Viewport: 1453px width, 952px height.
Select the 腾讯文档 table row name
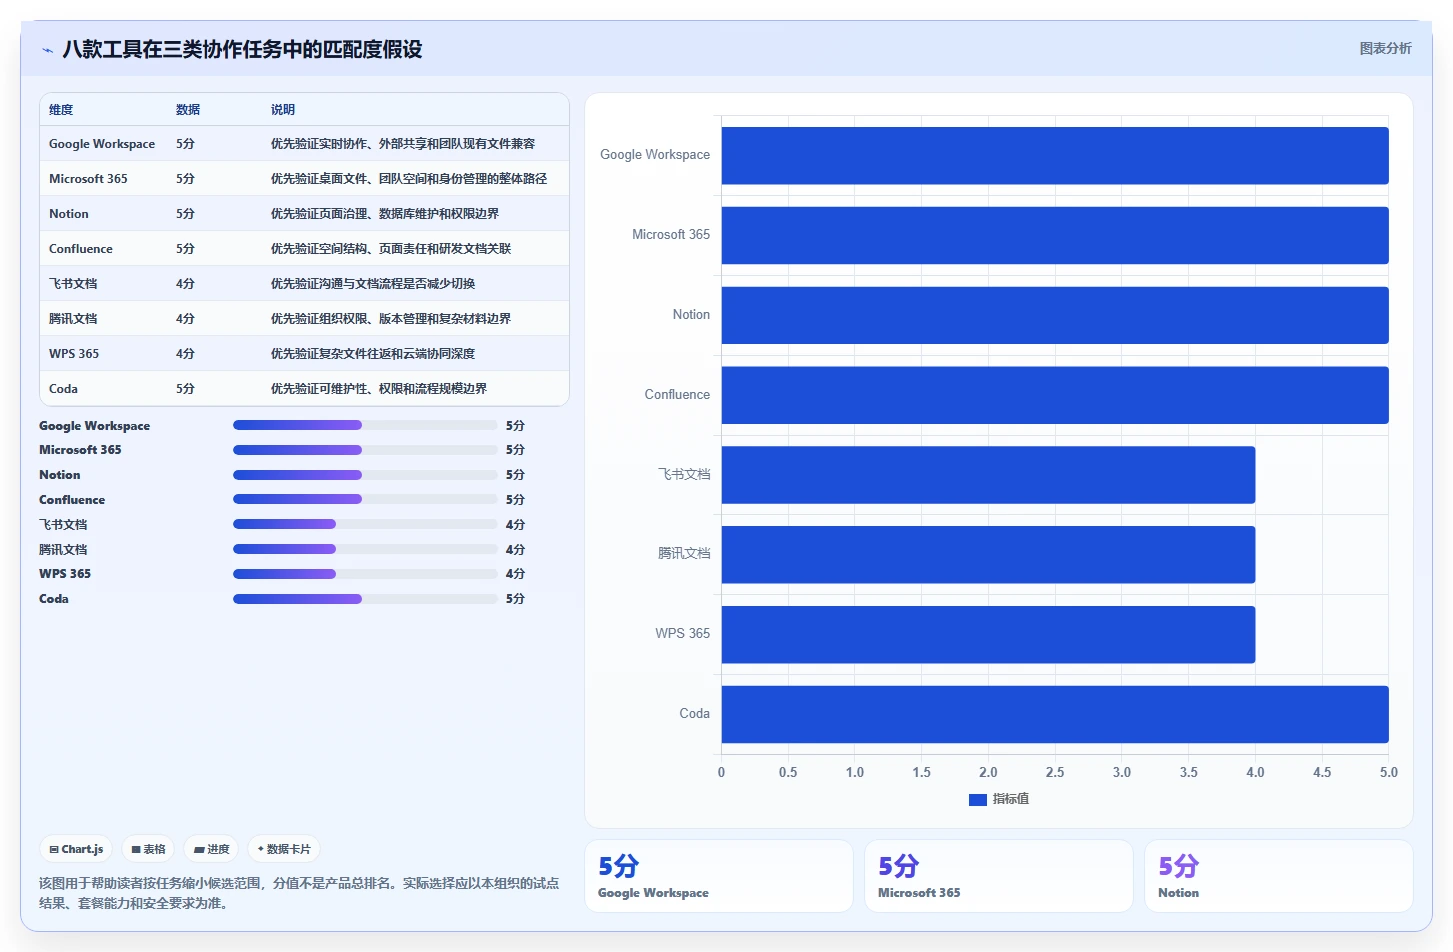coord(73,319)
